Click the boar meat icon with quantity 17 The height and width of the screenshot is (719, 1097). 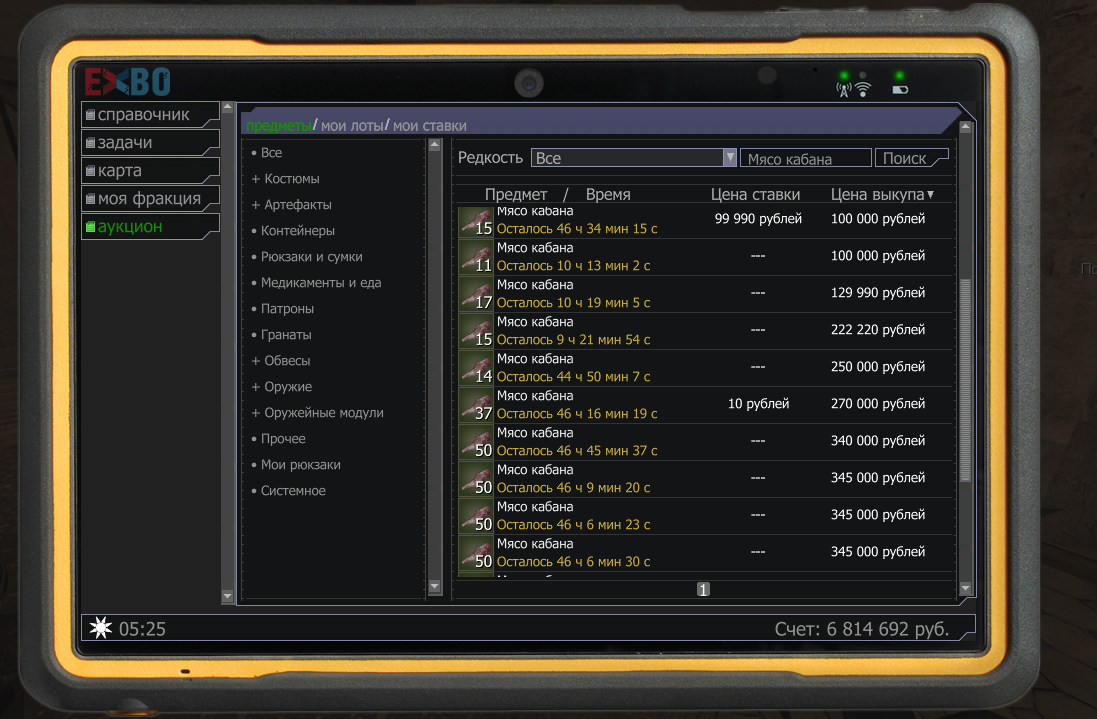[476, 294]
